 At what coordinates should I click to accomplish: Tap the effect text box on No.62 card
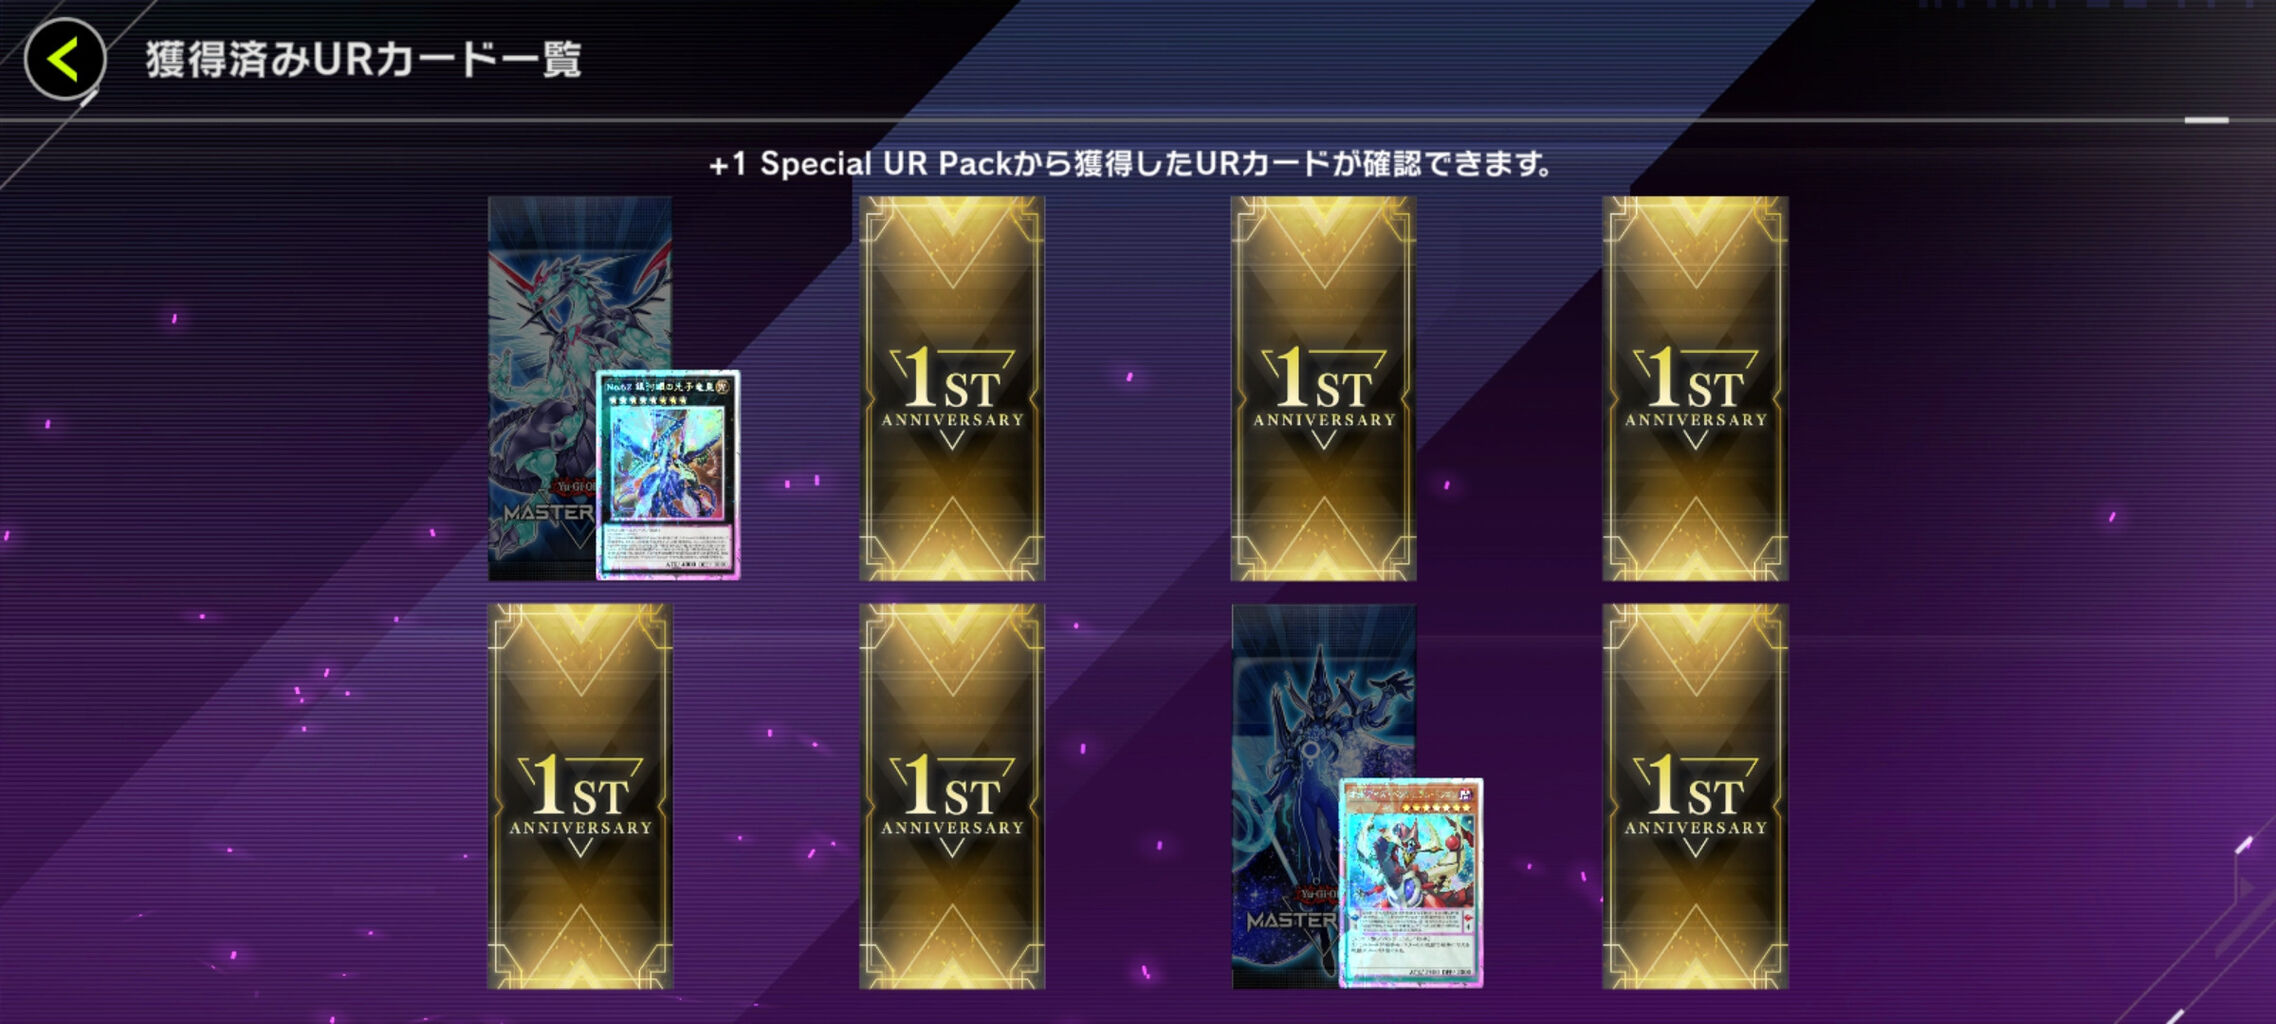click(x=668, y=545)
